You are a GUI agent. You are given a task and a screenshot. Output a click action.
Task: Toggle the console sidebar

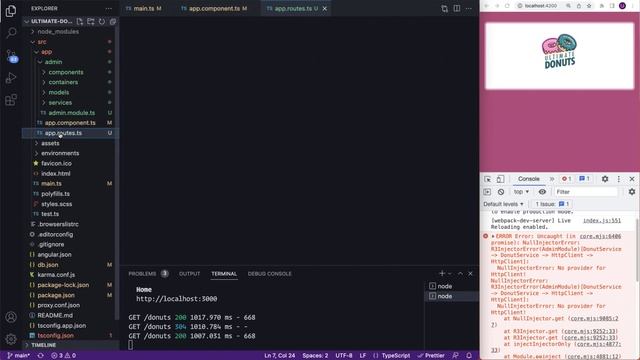click(x=487, y=192)
